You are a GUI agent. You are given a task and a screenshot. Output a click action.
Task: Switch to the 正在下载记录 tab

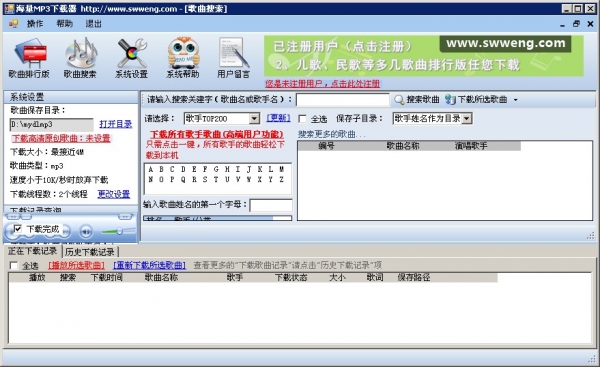pos(33,251)
